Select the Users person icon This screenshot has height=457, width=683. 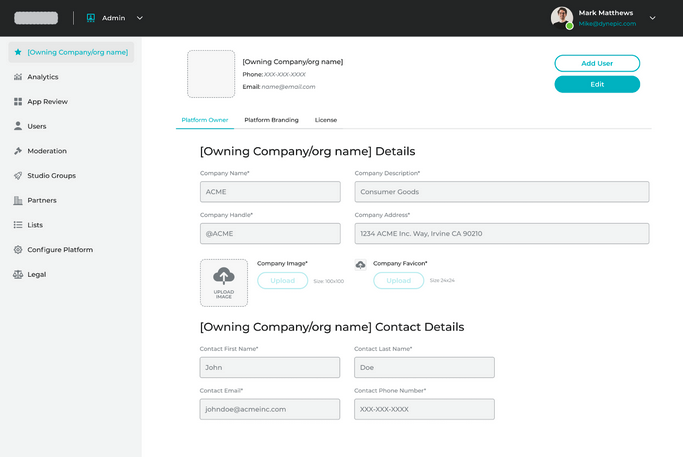pos(18,126)
